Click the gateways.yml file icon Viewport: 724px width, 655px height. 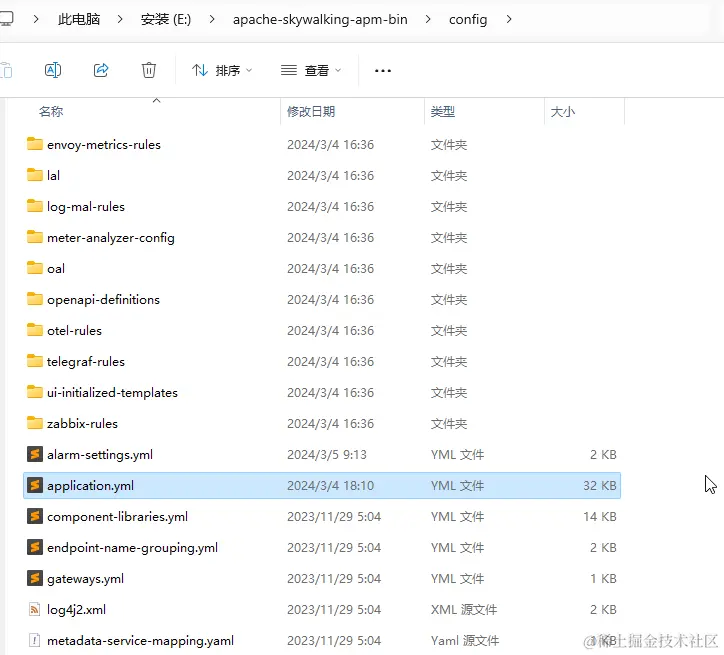[x=35, y=578]
